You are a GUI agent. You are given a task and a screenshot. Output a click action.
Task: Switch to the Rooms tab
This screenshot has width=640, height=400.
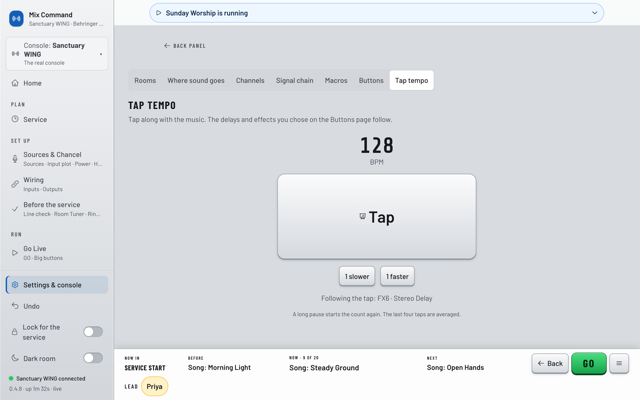(x=145, y=80)
